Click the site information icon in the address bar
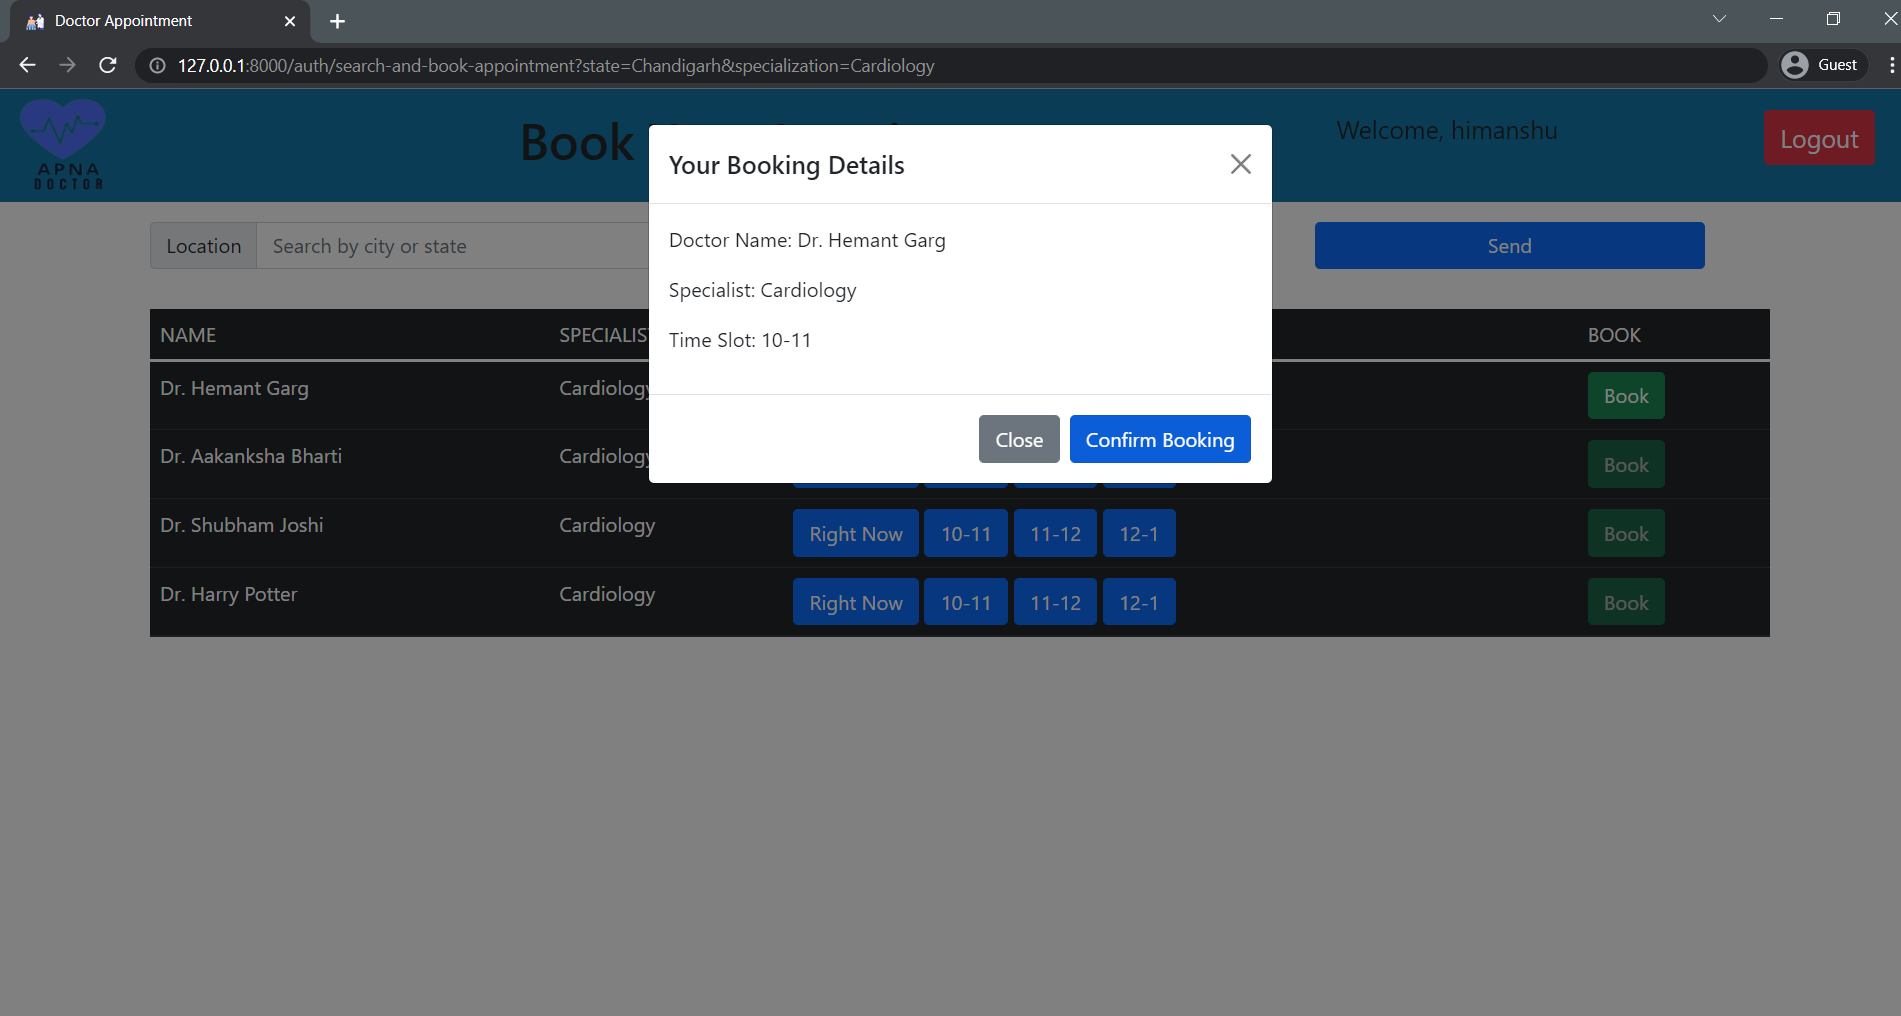The image size is (1901, 1016). point(158,66)
